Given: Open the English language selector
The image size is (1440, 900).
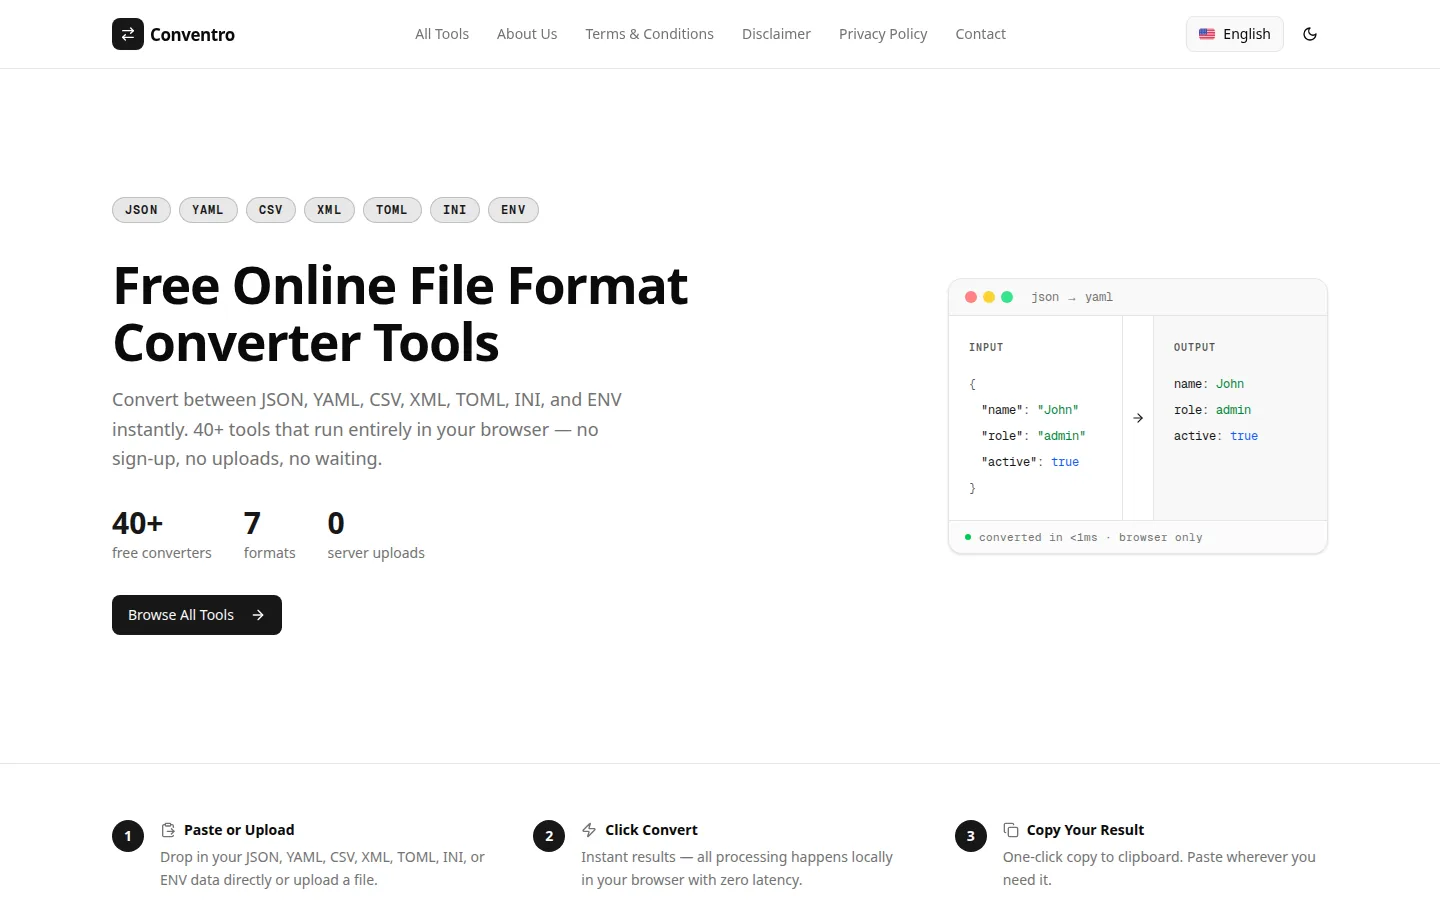Looking at the screenshot, I should pyautogui.click(x=1235, y=34).
